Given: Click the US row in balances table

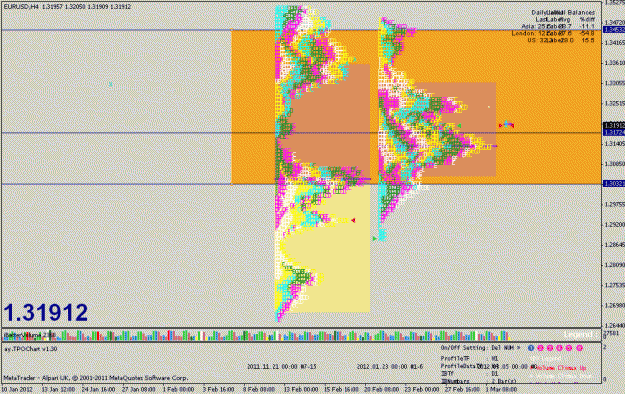Looking at the screenshot, I should pos(561,40).
